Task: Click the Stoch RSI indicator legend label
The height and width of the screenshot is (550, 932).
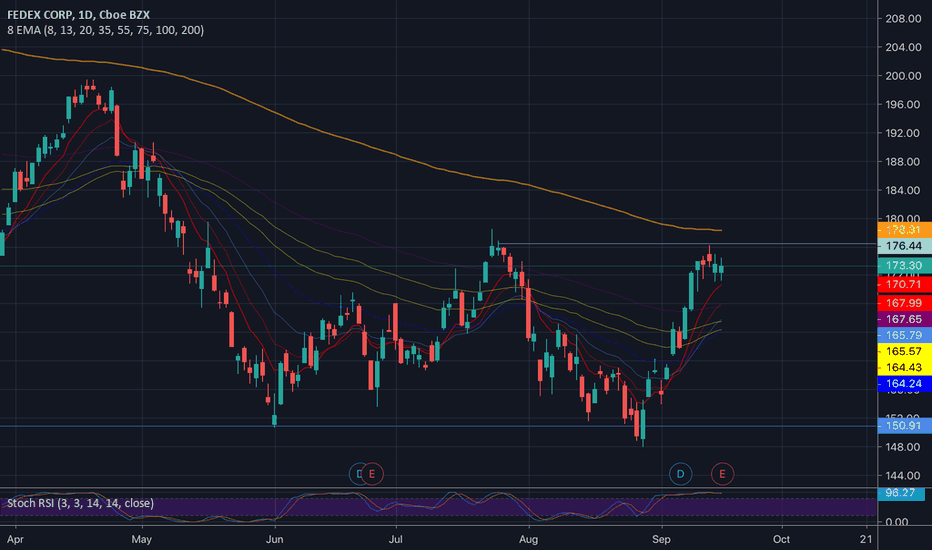Action: (x=80, y=503)
